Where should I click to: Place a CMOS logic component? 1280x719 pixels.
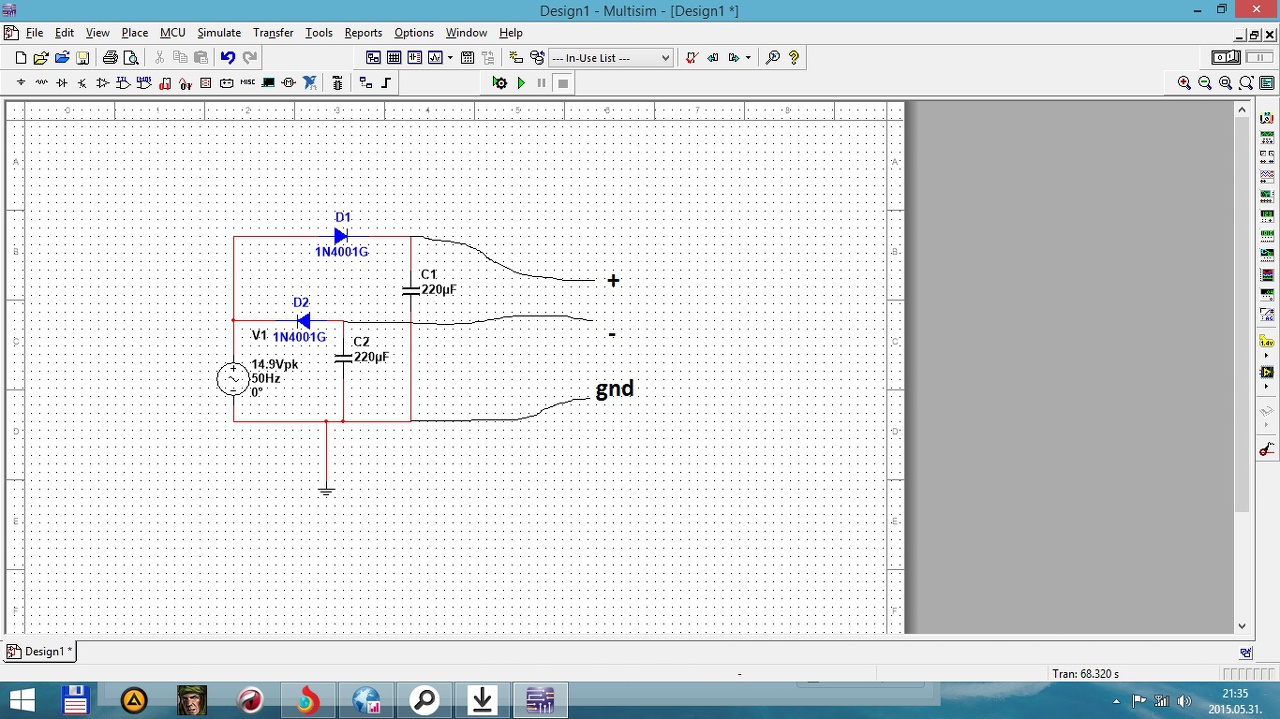point(145,83)
